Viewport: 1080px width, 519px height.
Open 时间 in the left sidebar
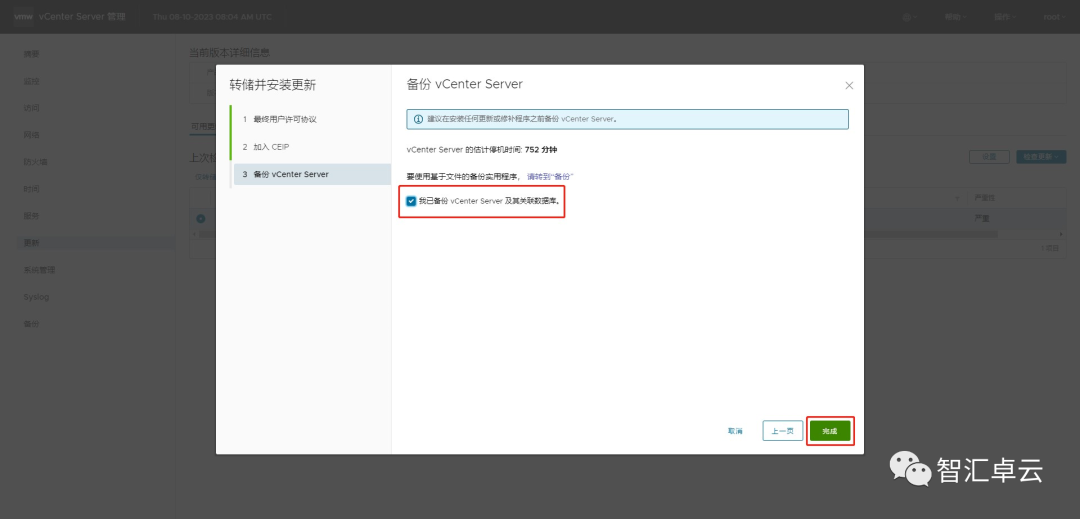[x=32, y=189]
